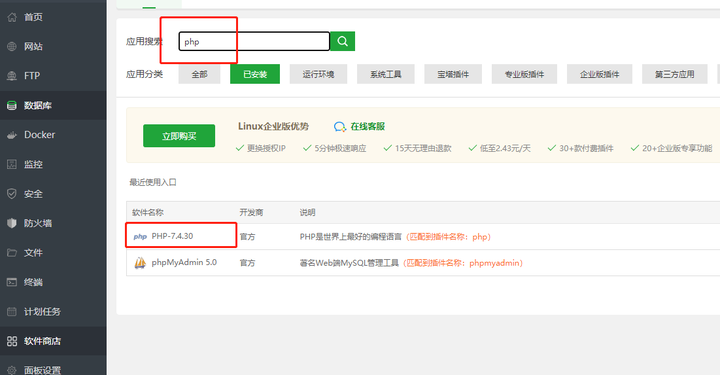
Task: Click the 开发商 column header
Action: coord(251,213)
